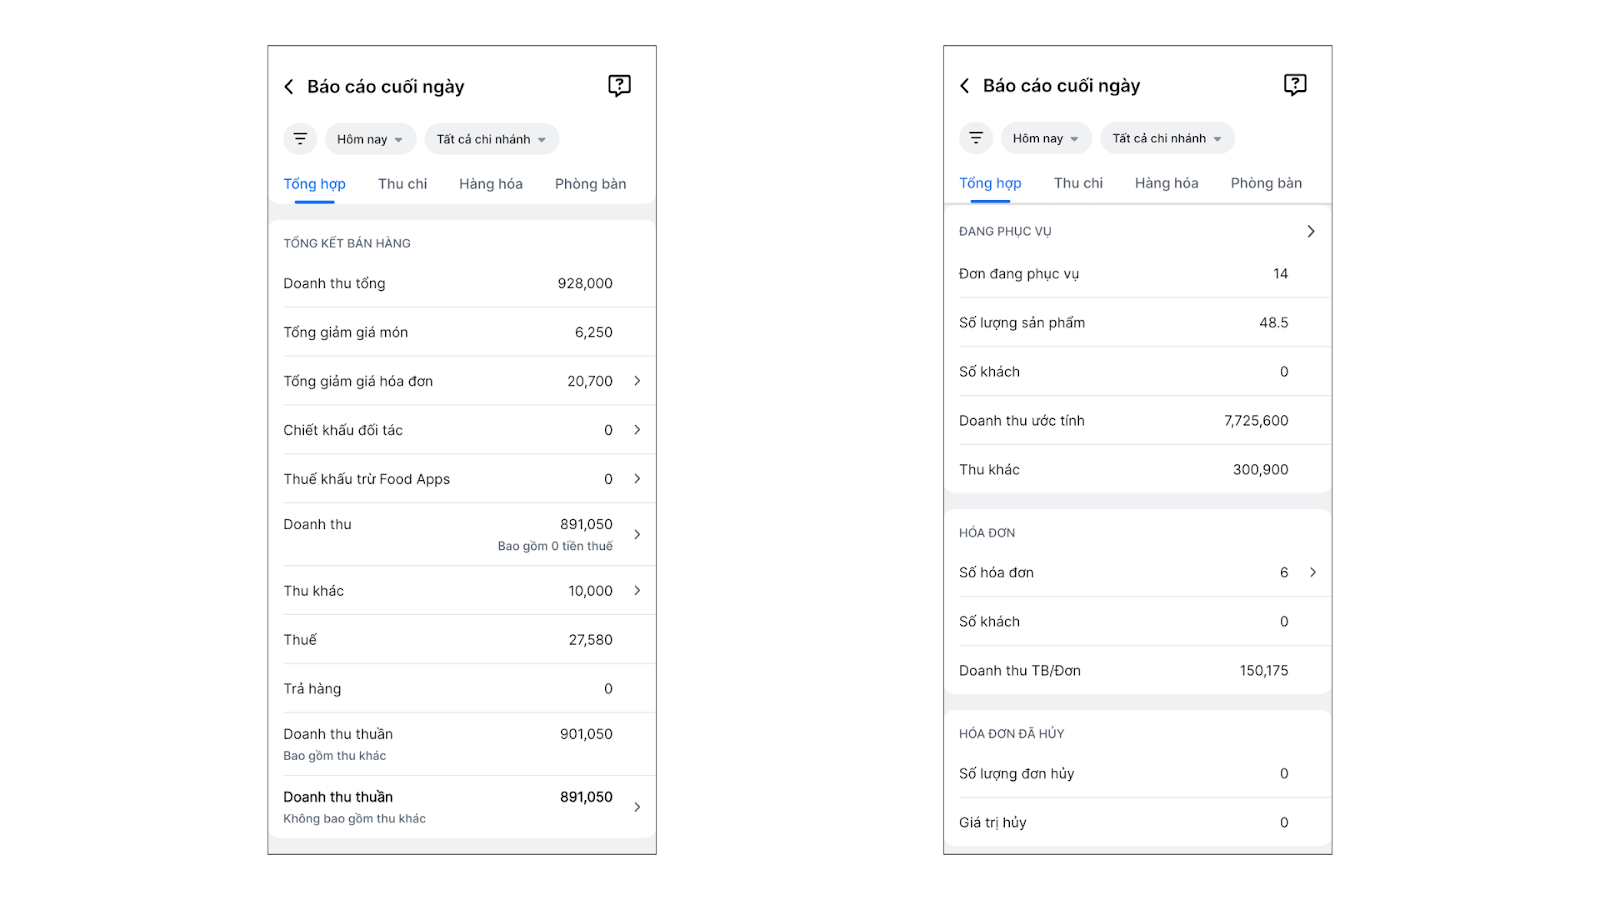
Task: Switch to "Thu chi" tab on left screen
Action: click(402, 184)
